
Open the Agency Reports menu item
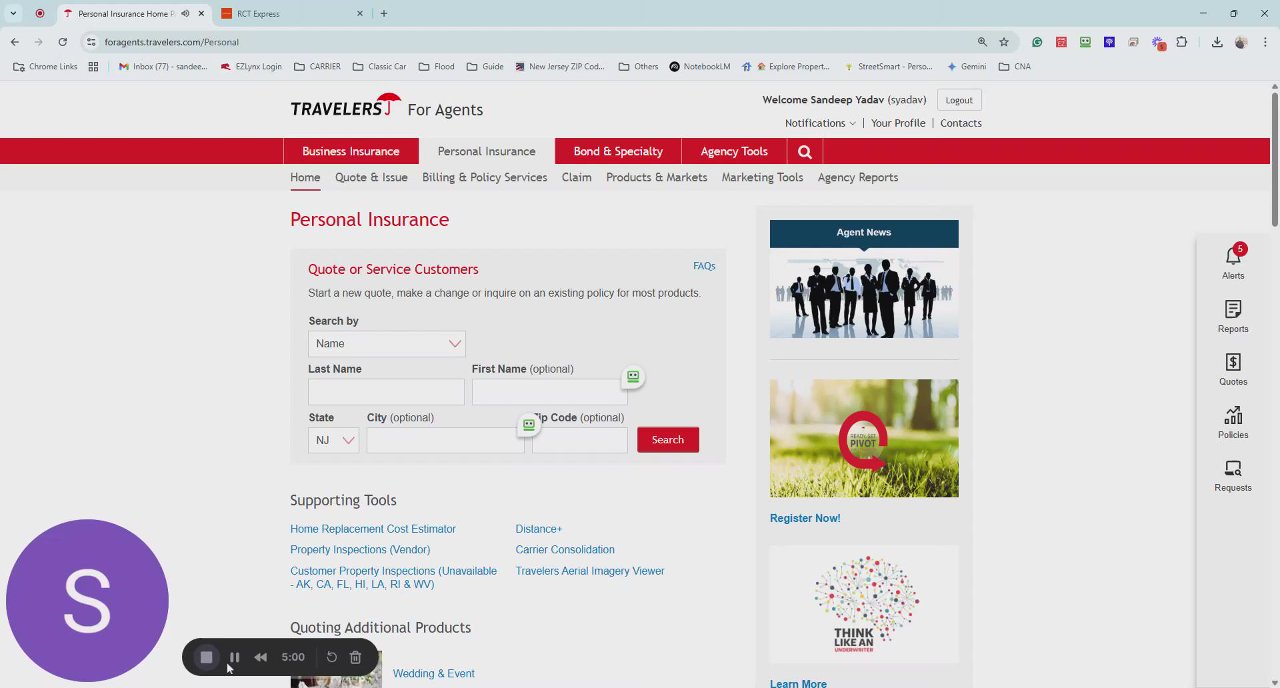tap(858, 177)
